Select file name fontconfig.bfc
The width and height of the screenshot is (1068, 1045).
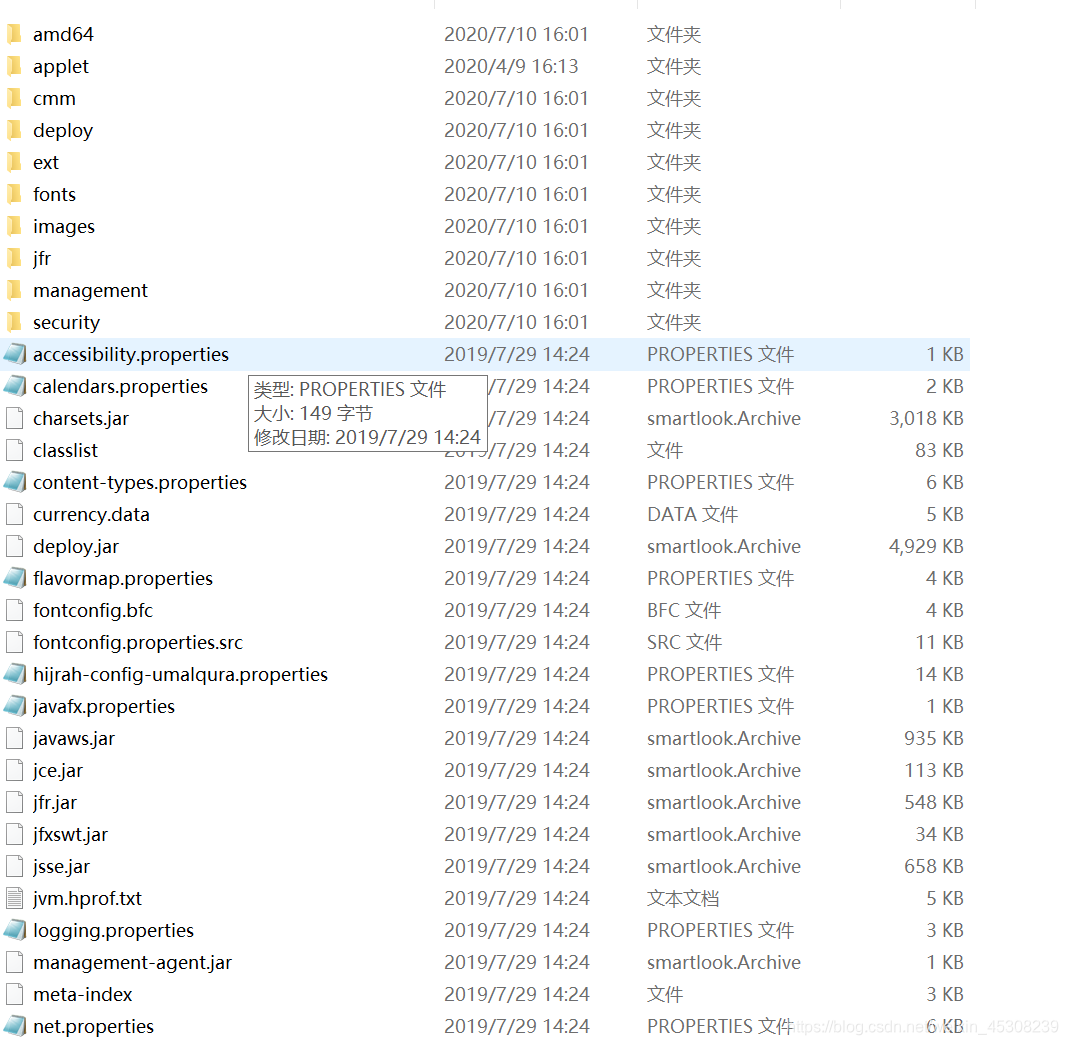pos(93,610)
